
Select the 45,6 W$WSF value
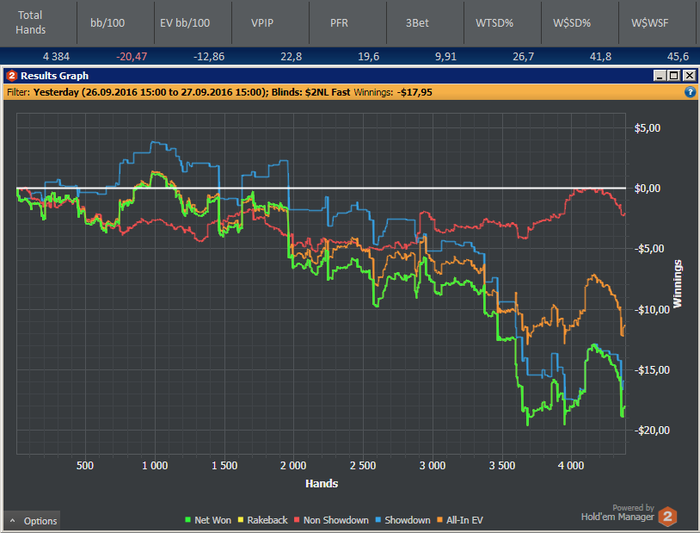click(678, 57)
